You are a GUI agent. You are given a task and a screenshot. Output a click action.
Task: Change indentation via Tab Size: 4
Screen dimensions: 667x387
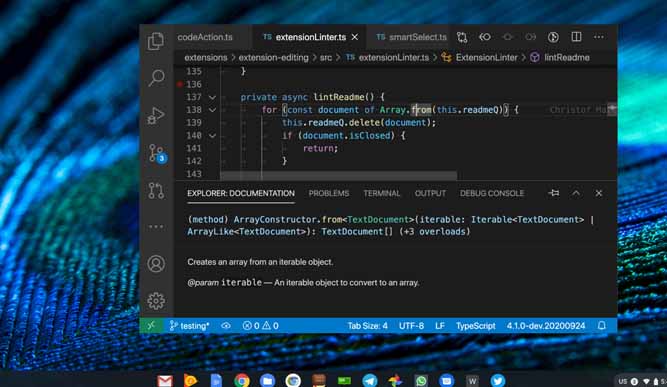click(x=367, y=326)
